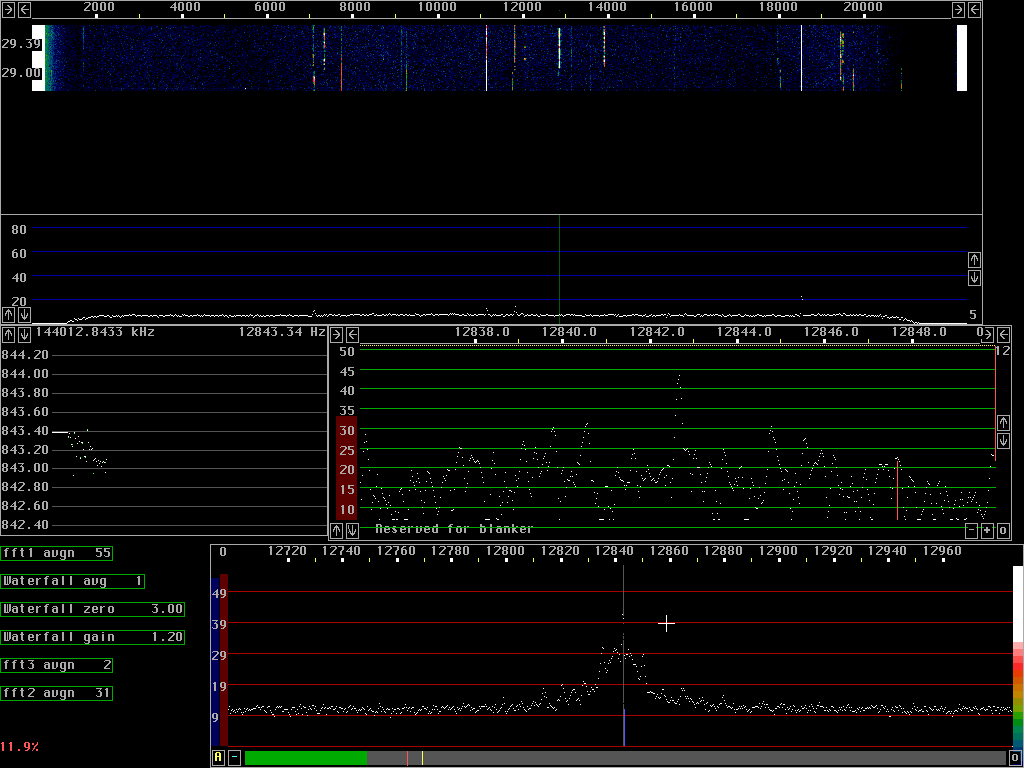Select the fft2 avgn 31 parameter box

[x=57, y=693]
